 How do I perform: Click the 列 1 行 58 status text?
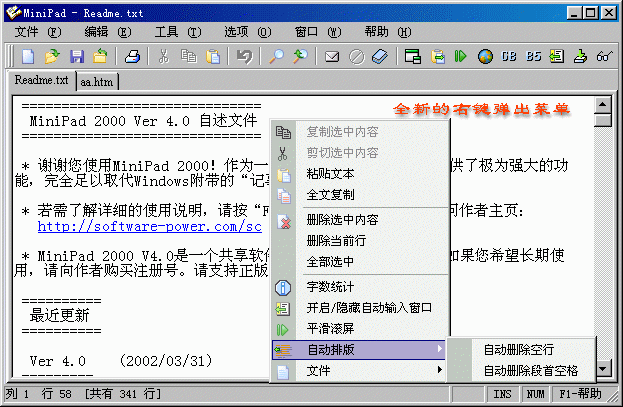(x=38, y=394)
